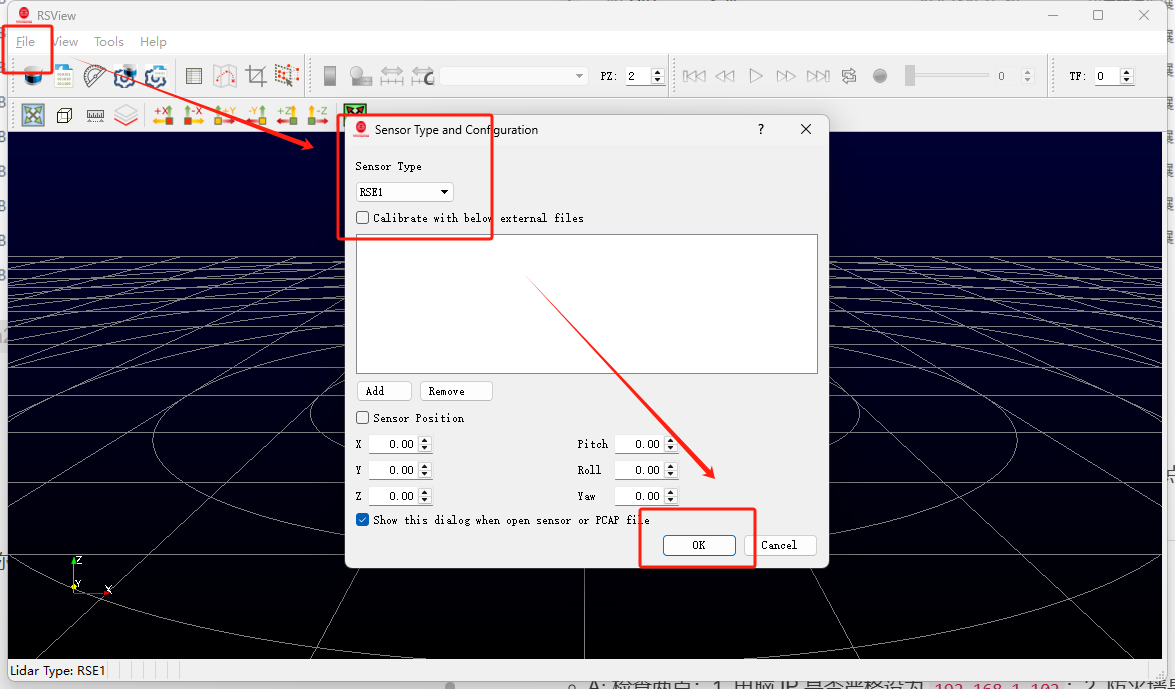Activate the select points grid icon
Image resolution: width=1175 pixels, height=689 pixels.
287,76
